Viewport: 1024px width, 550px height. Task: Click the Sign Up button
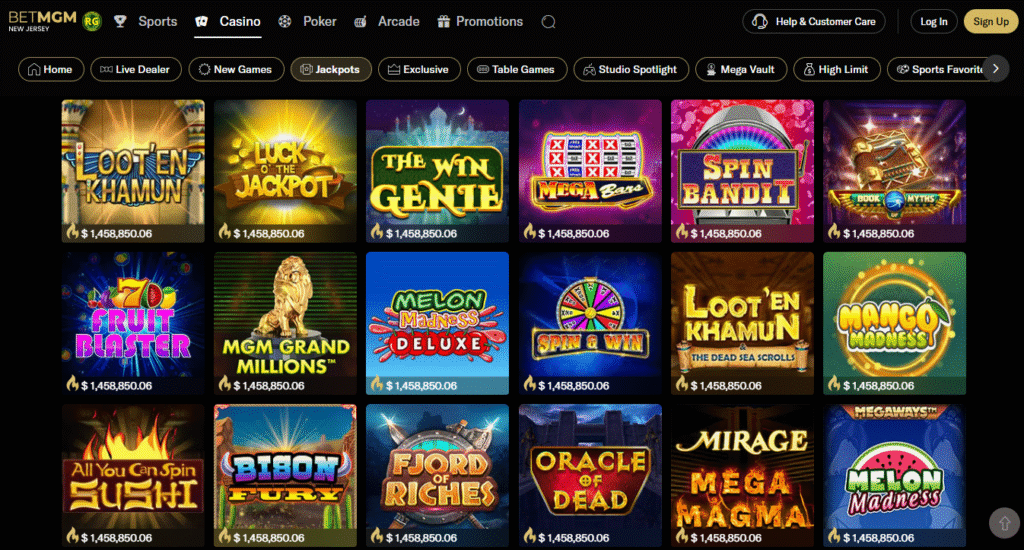990,22
